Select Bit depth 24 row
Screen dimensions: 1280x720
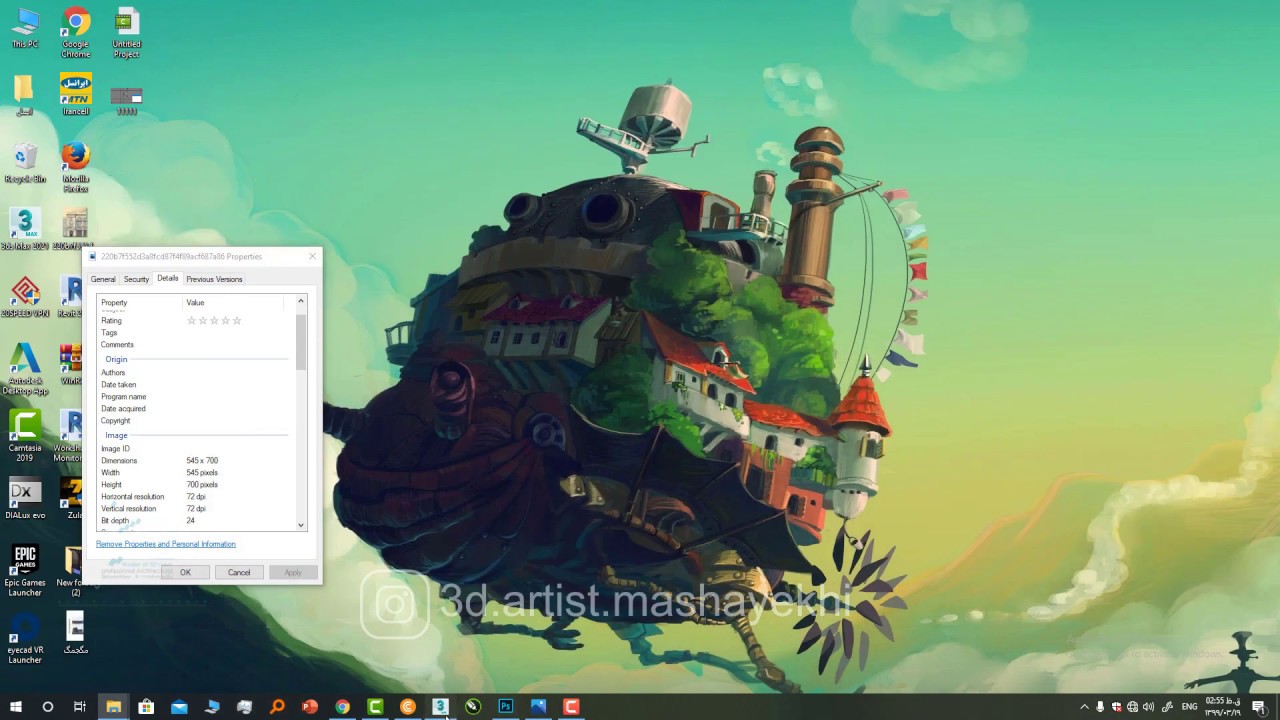pos(195,521)
